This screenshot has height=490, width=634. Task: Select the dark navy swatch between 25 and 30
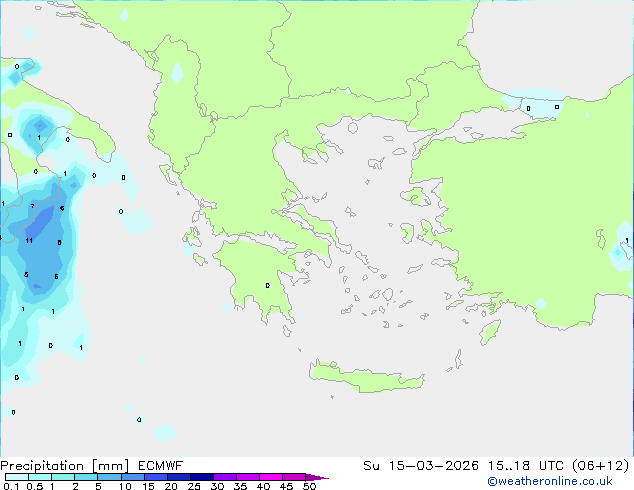point(202,477)
